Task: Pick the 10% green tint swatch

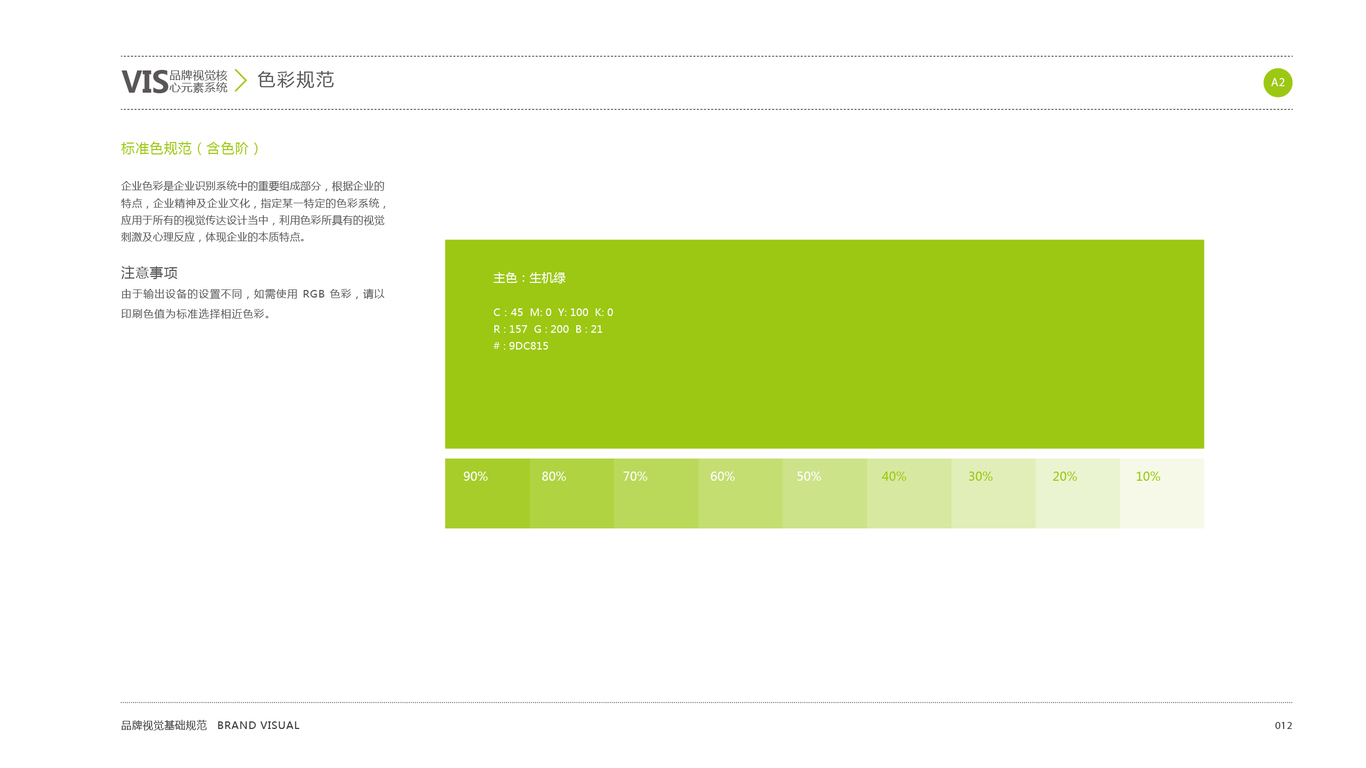Action: coord(1162,493)
